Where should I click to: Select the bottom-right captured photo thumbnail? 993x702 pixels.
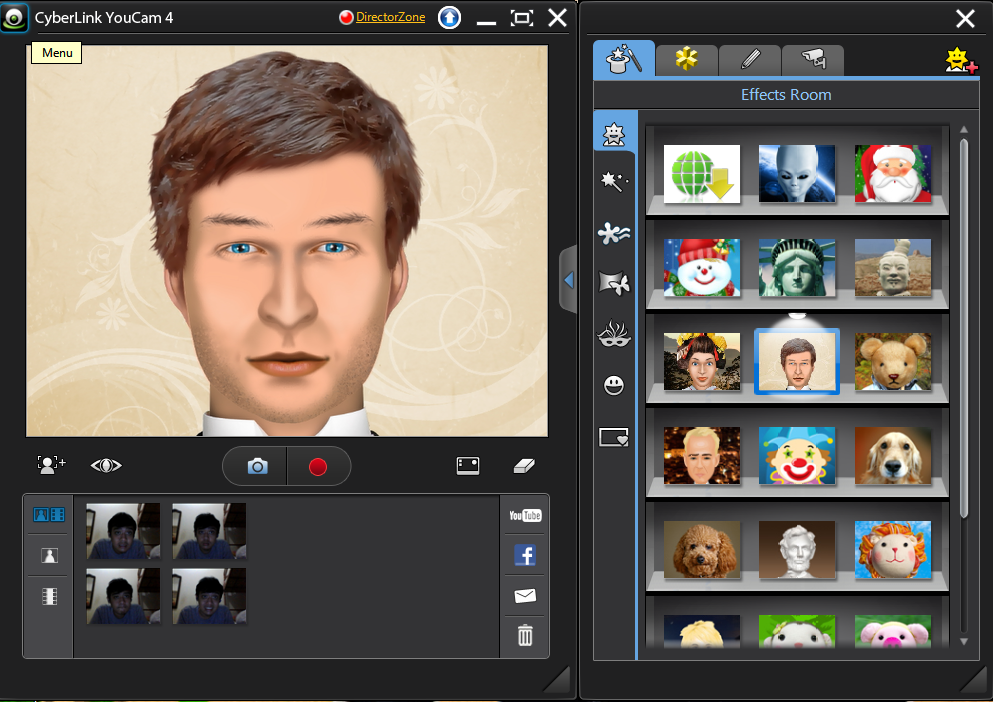(209, 596)
